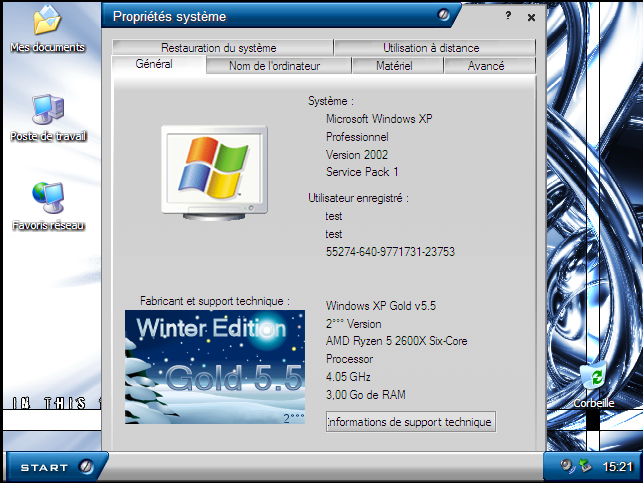The width and height of the screenshot is (643, 483).
Task: Go to the Avancé tab
Action: pyautogui.click(x=490, y=66)
